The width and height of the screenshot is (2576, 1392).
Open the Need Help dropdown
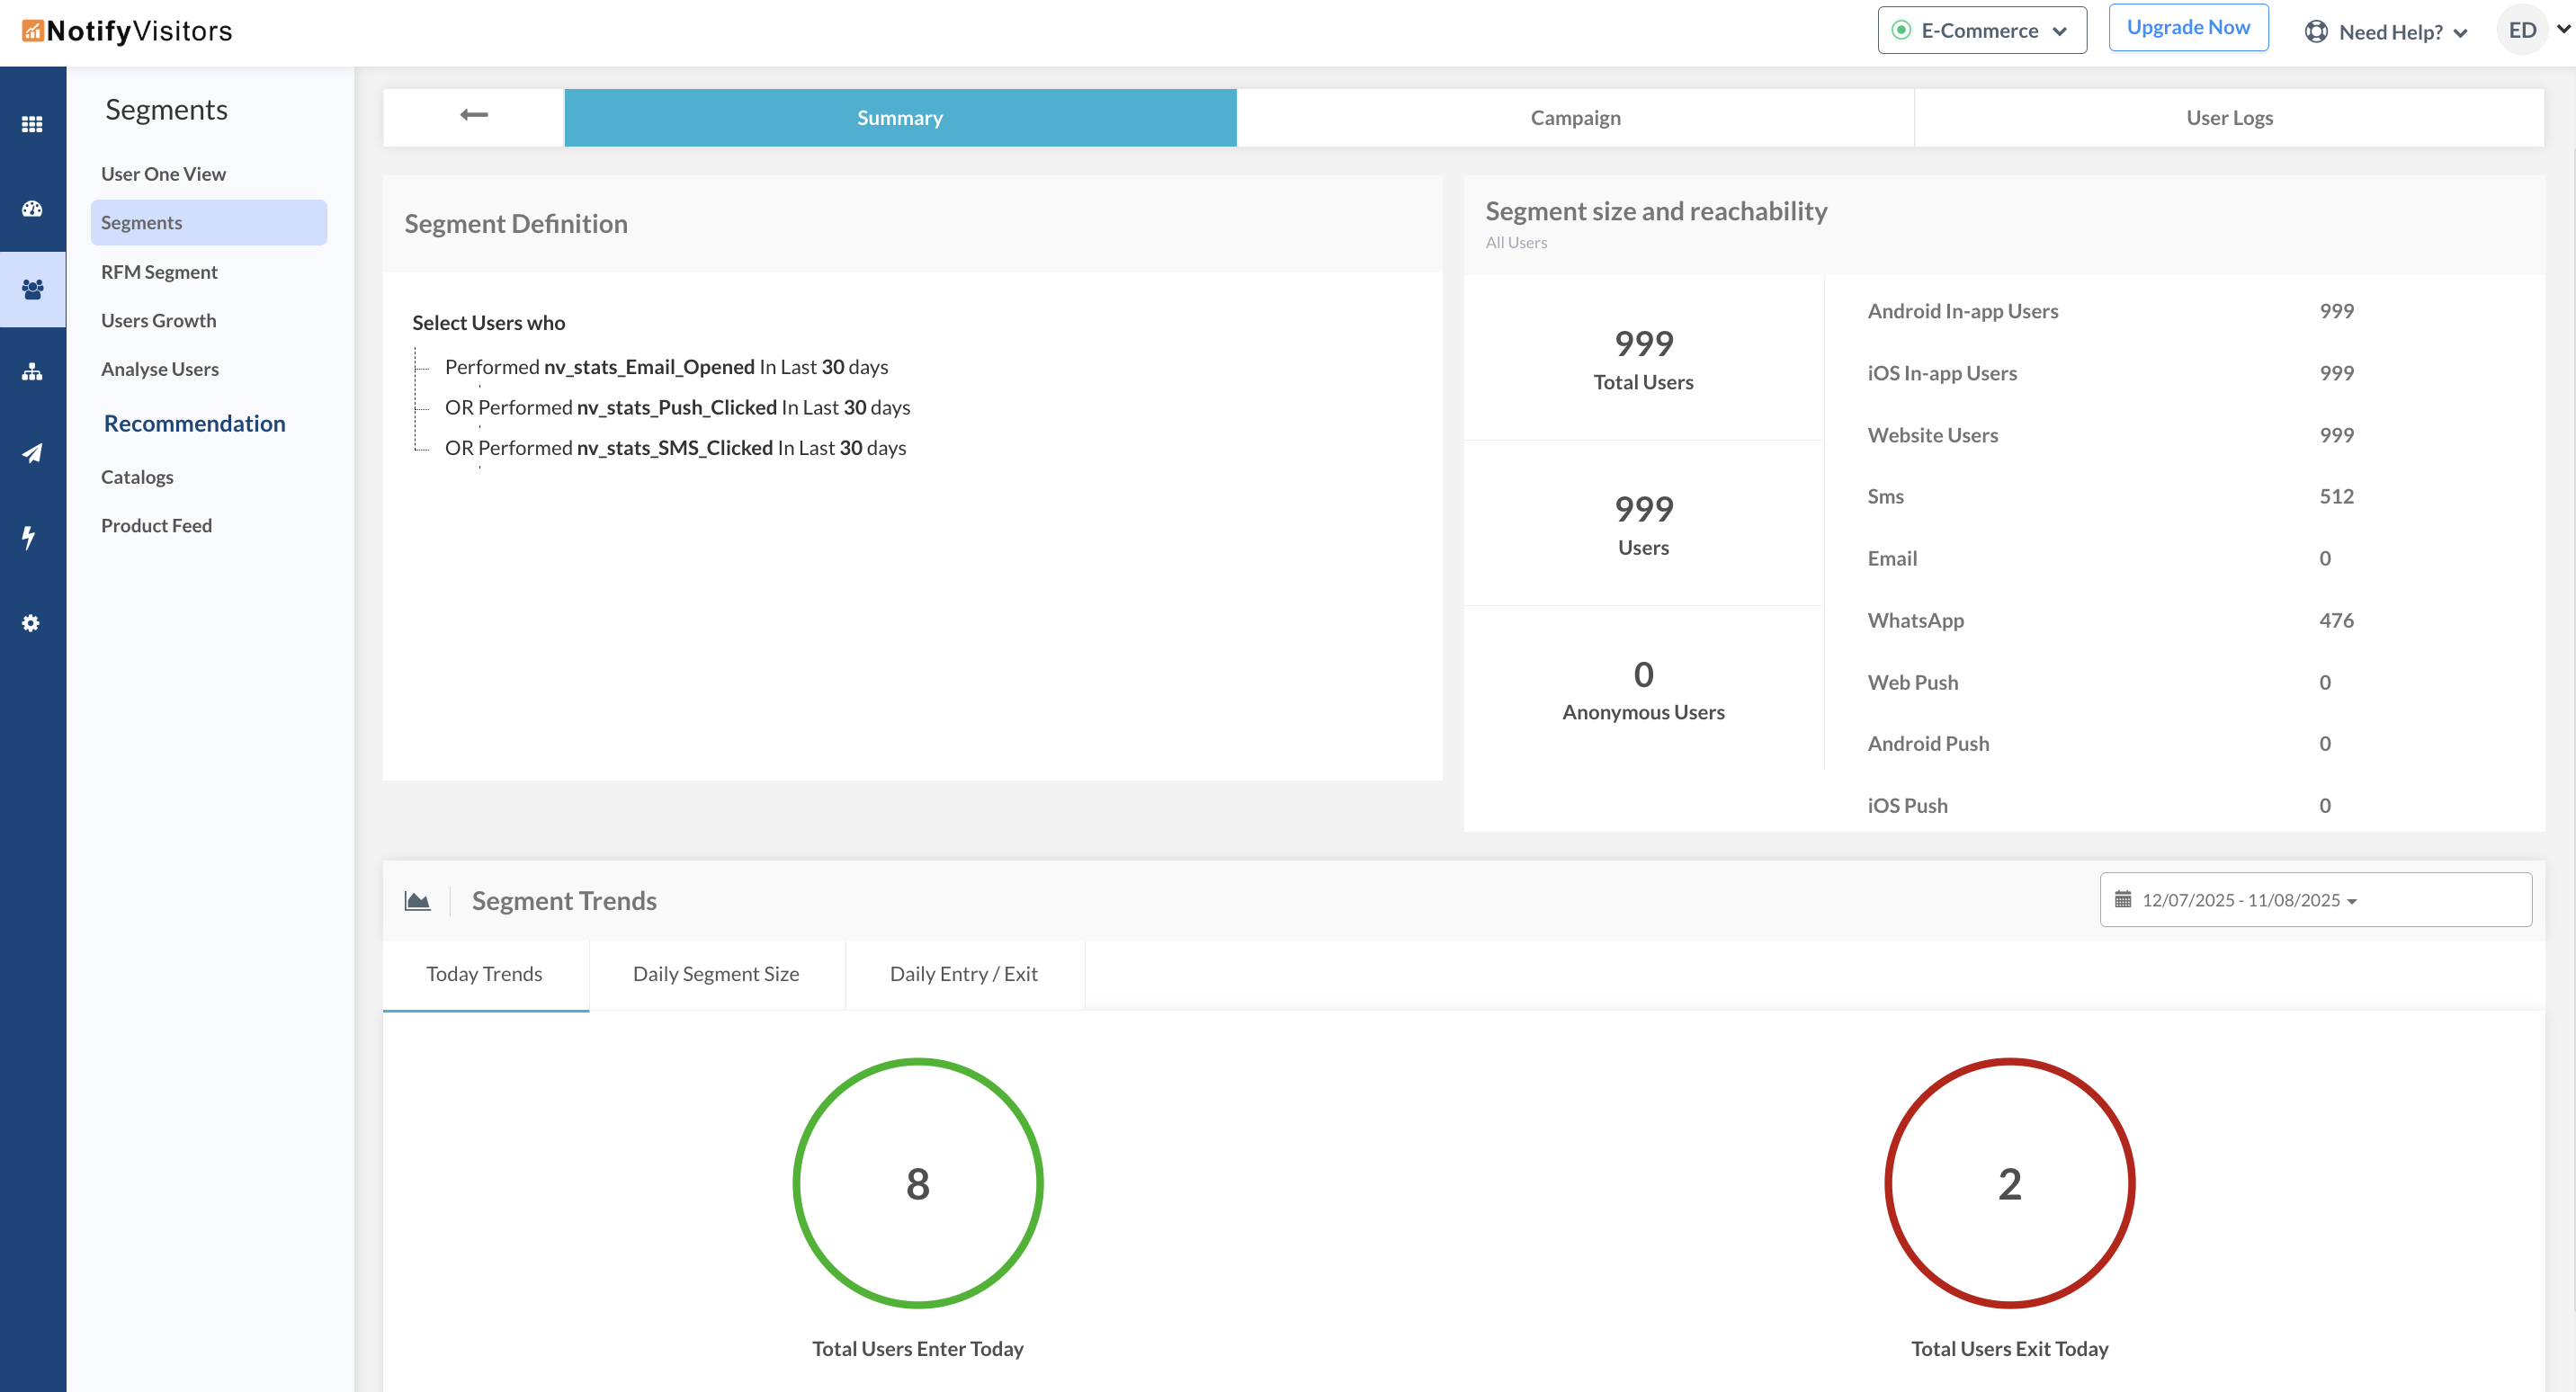point(2386,32)
